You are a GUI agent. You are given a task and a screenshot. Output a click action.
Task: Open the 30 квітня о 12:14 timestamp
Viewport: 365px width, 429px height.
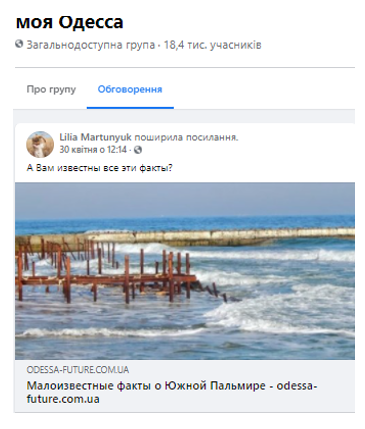93,150
